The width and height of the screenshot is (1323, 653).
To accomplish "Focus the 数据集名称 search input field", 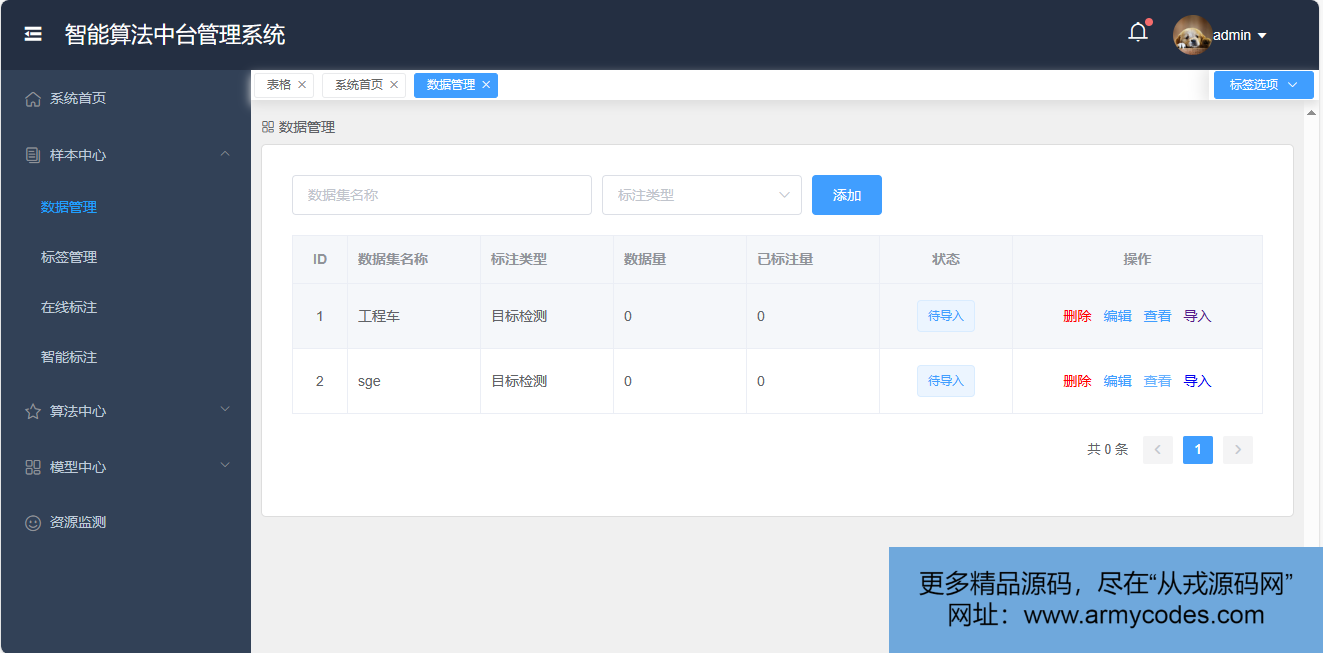I will pyautogui.click(x=441, y=195).
